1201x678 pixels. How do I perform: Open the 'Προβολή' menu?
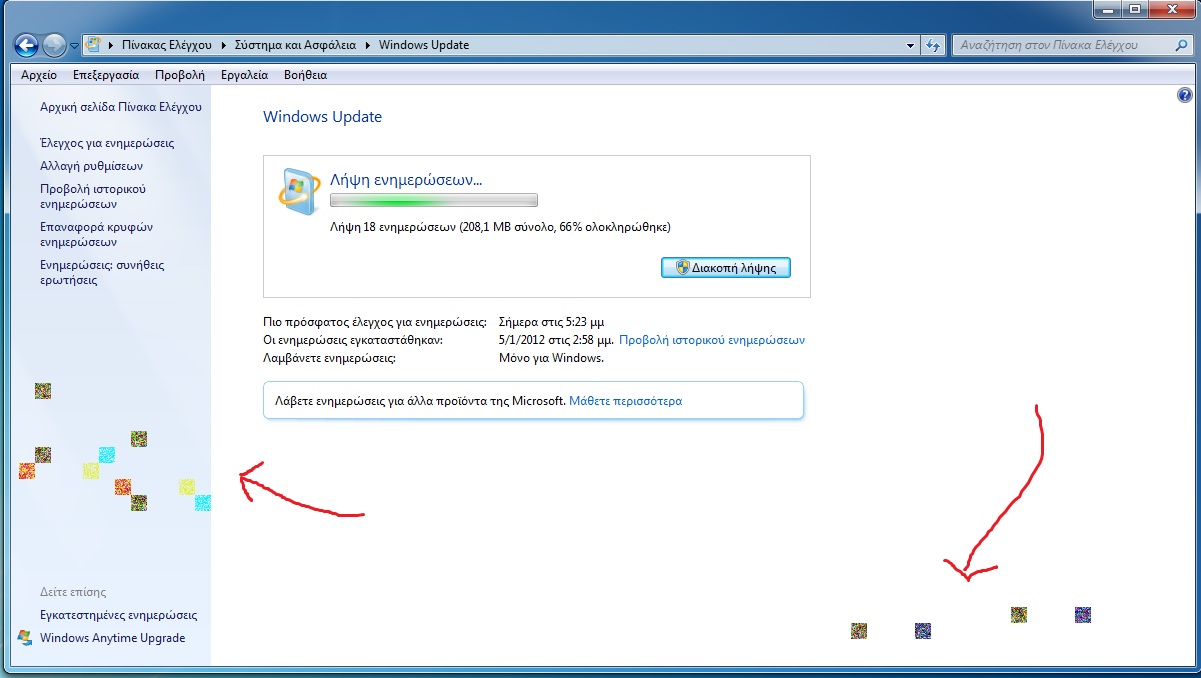click(x=180, y=75)
